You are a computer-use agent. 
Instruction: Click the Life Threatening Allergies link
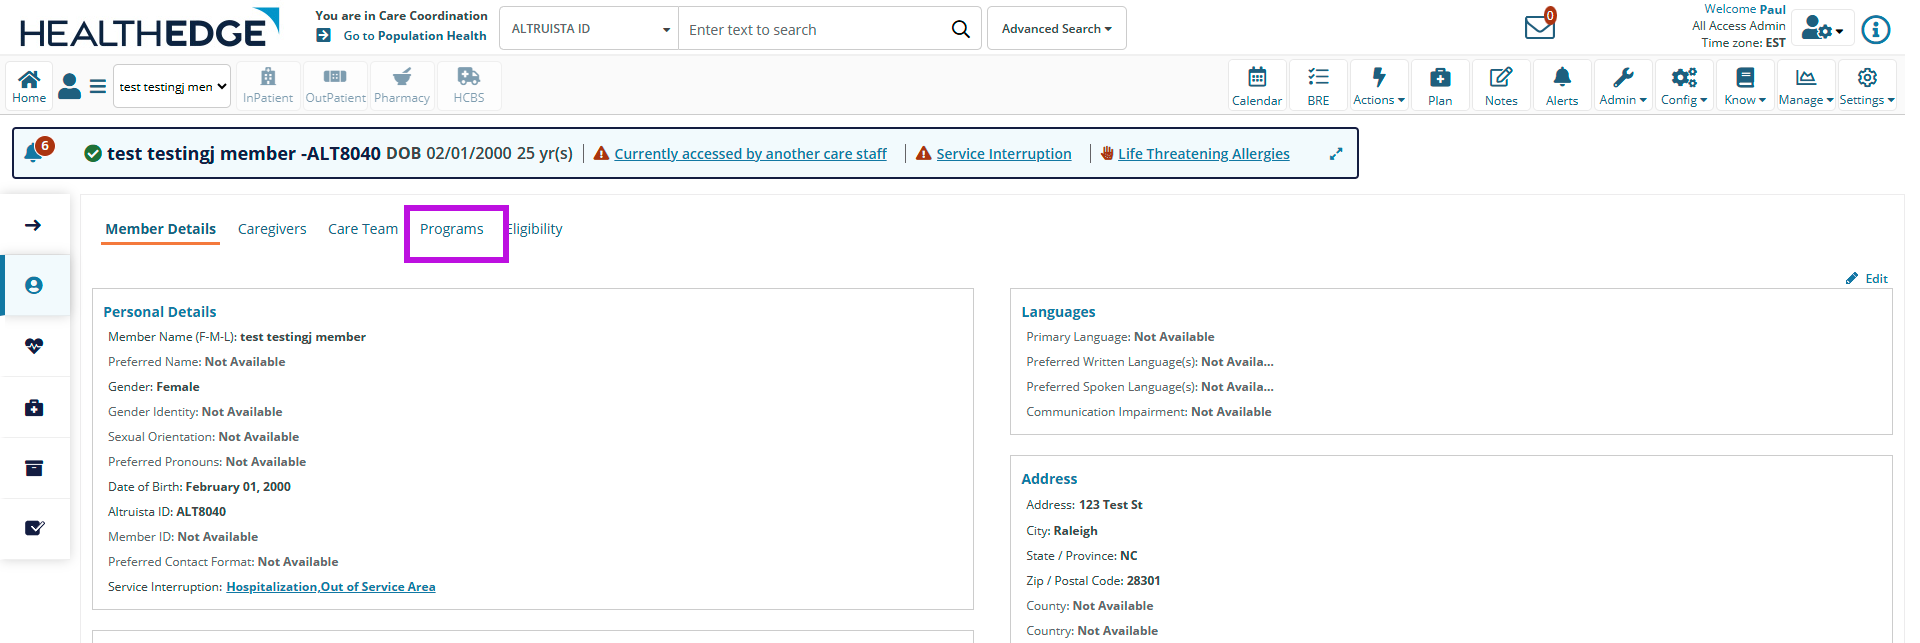click(x=1203, y=154)
